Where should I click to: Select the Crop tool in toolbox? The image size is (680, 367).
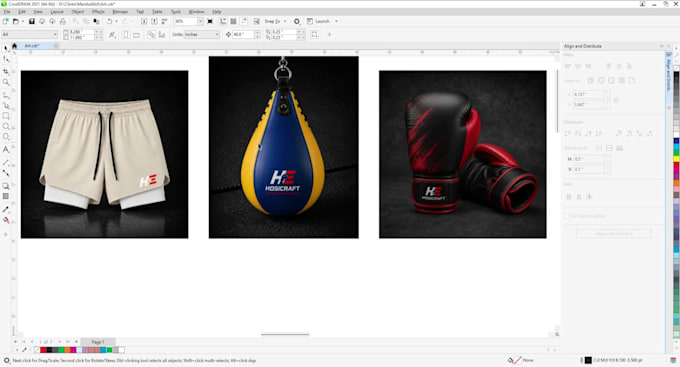coord(6,71)
